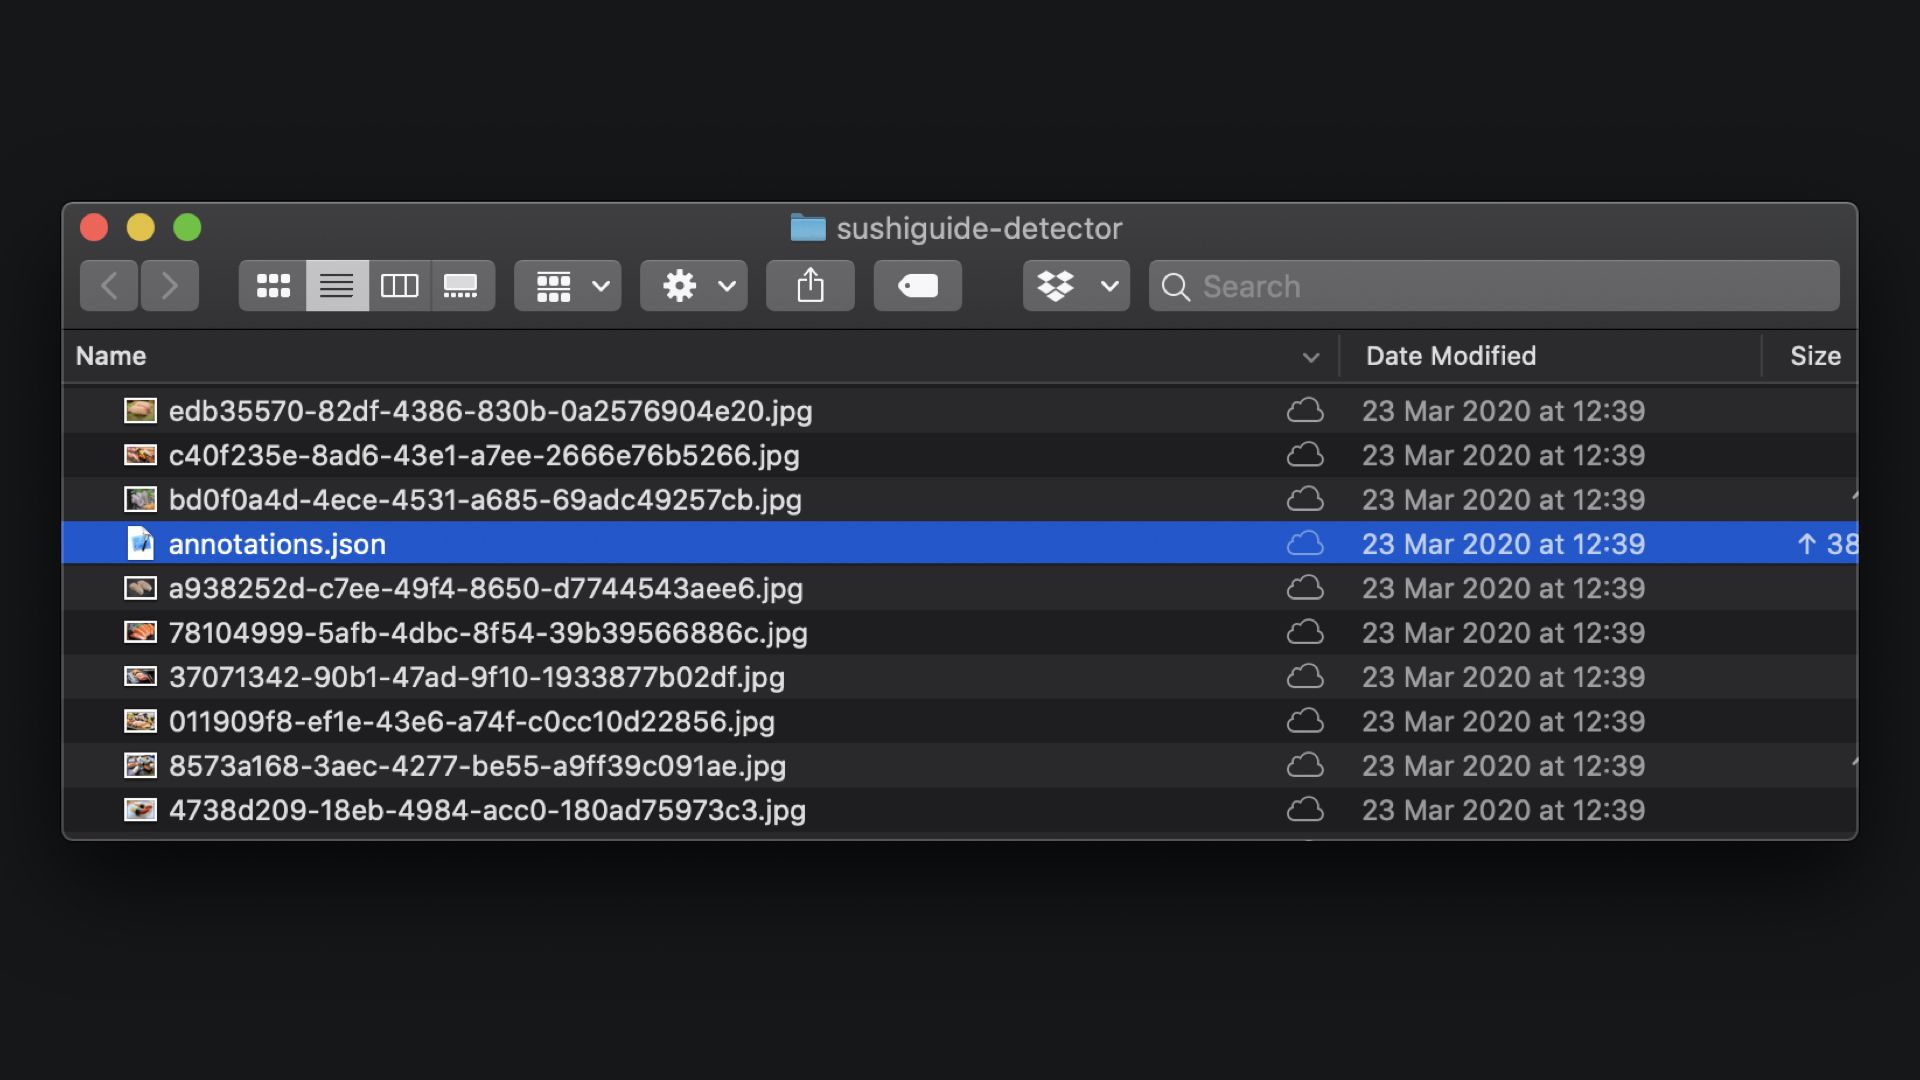Switch to gallery view

point(462,286)
